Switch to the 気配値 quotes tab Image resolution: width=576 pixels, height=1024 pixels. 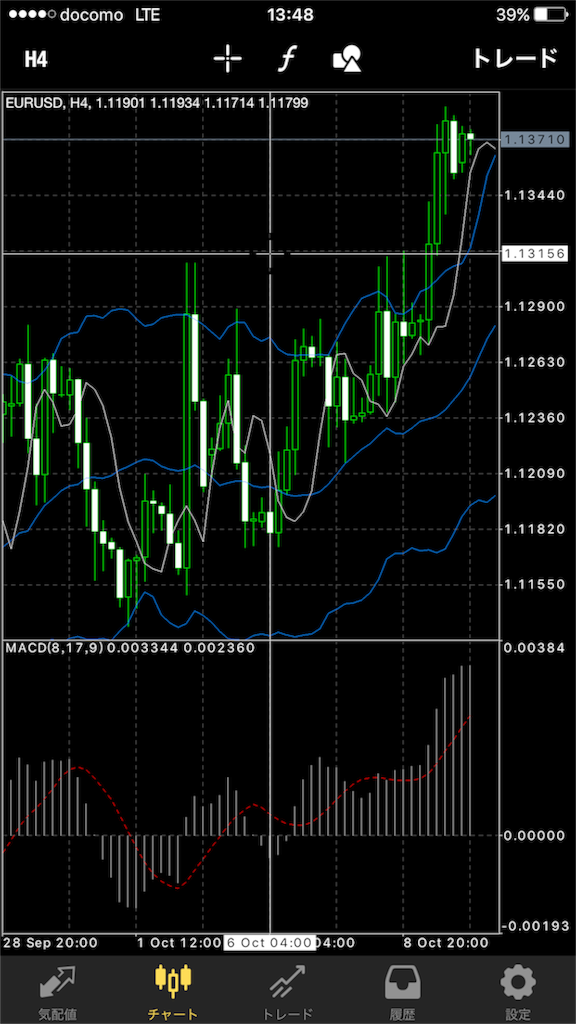pos(57,993)
